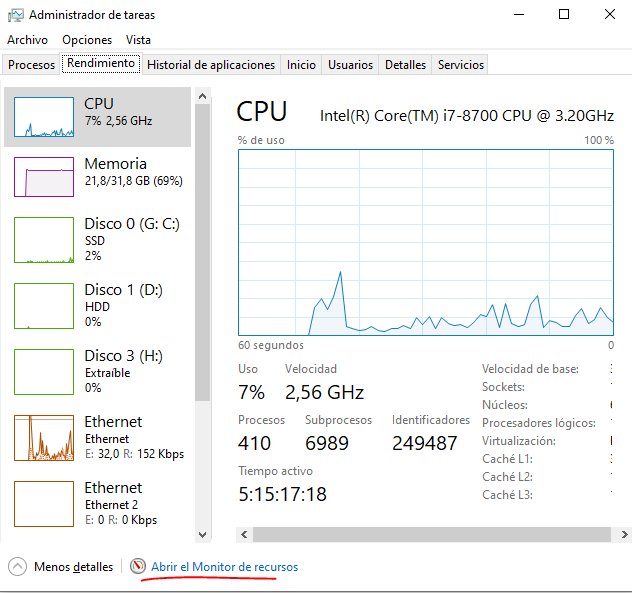Open the Memoria performance graph thumbnail

pyautogui.click(x=43, y=177)
